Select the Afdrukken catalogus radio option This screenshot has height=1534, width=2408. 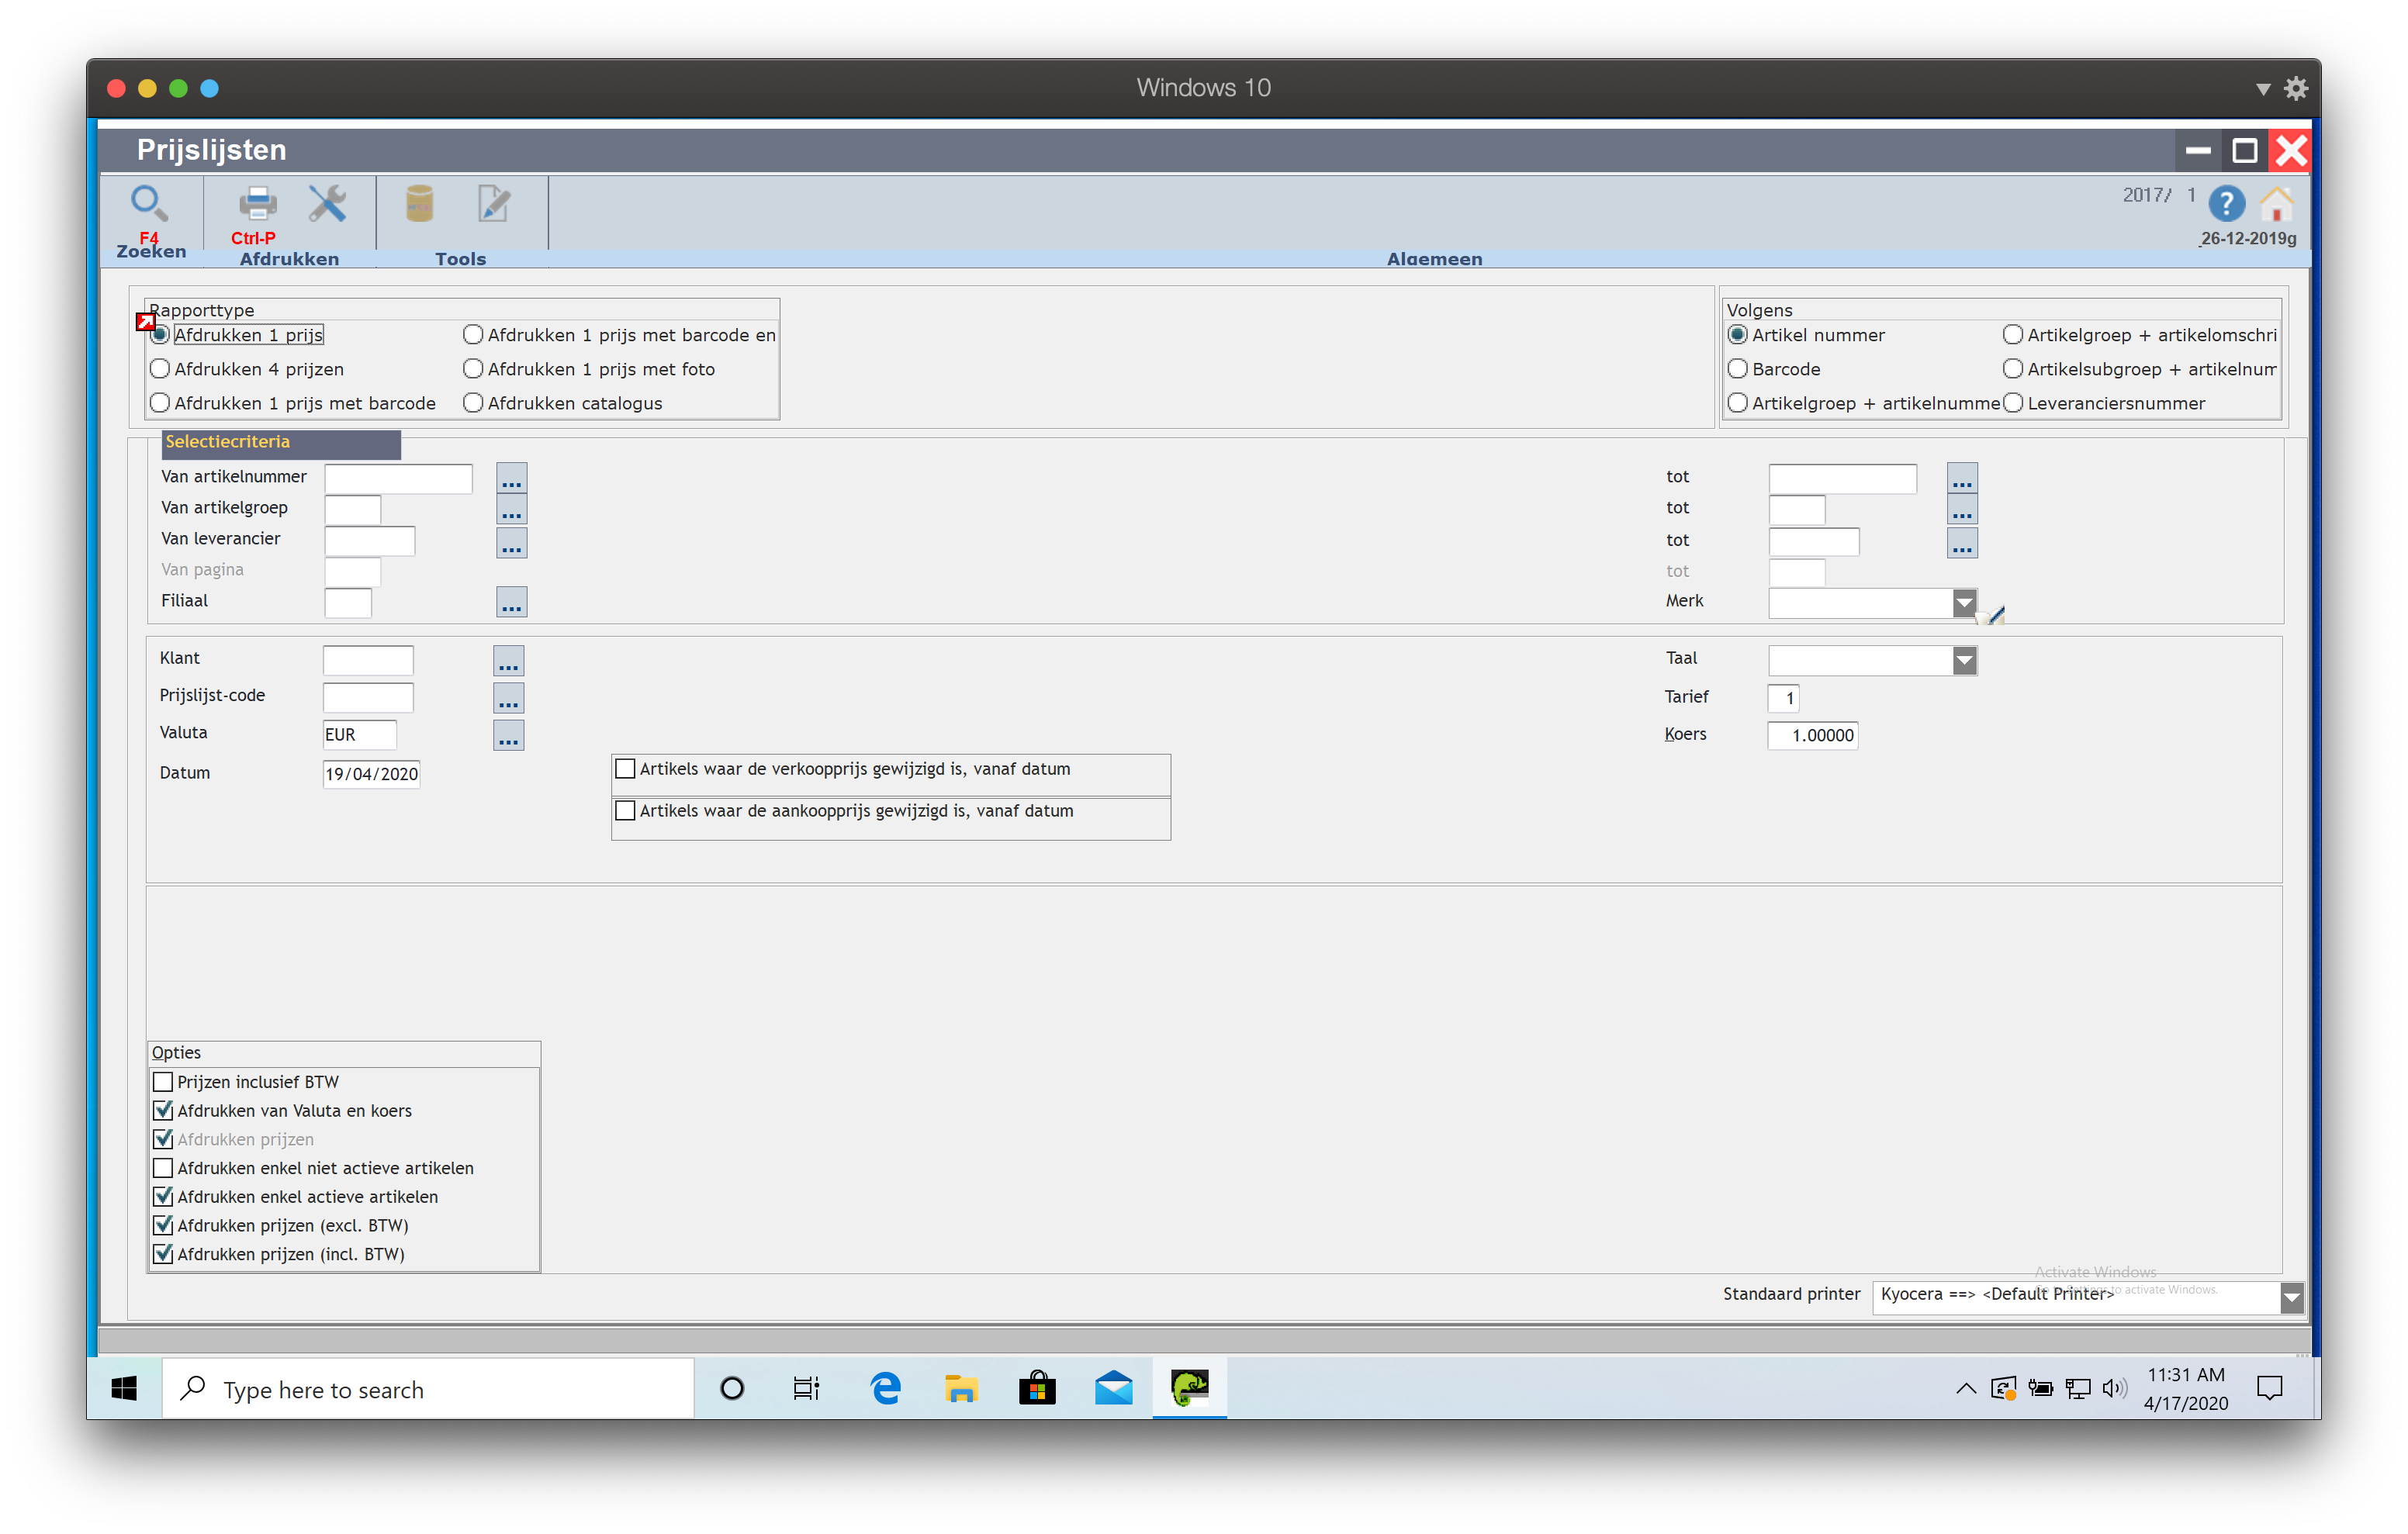tap(474, 403)
